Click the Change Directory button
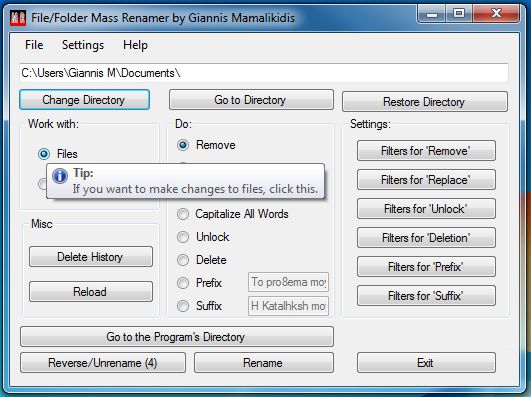Image resolution: width=531 pixels, height=397 pixels. [84, 100]
